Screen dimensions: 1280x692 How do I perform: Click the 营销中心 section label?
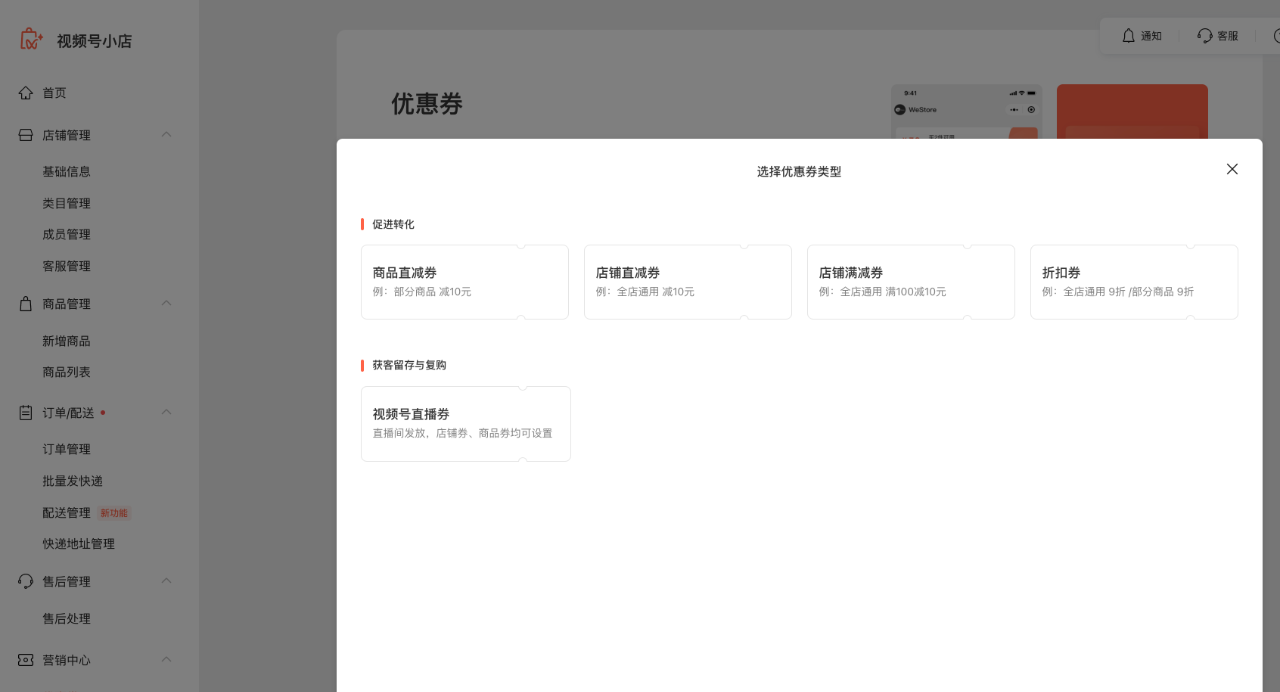click(66, 660)
